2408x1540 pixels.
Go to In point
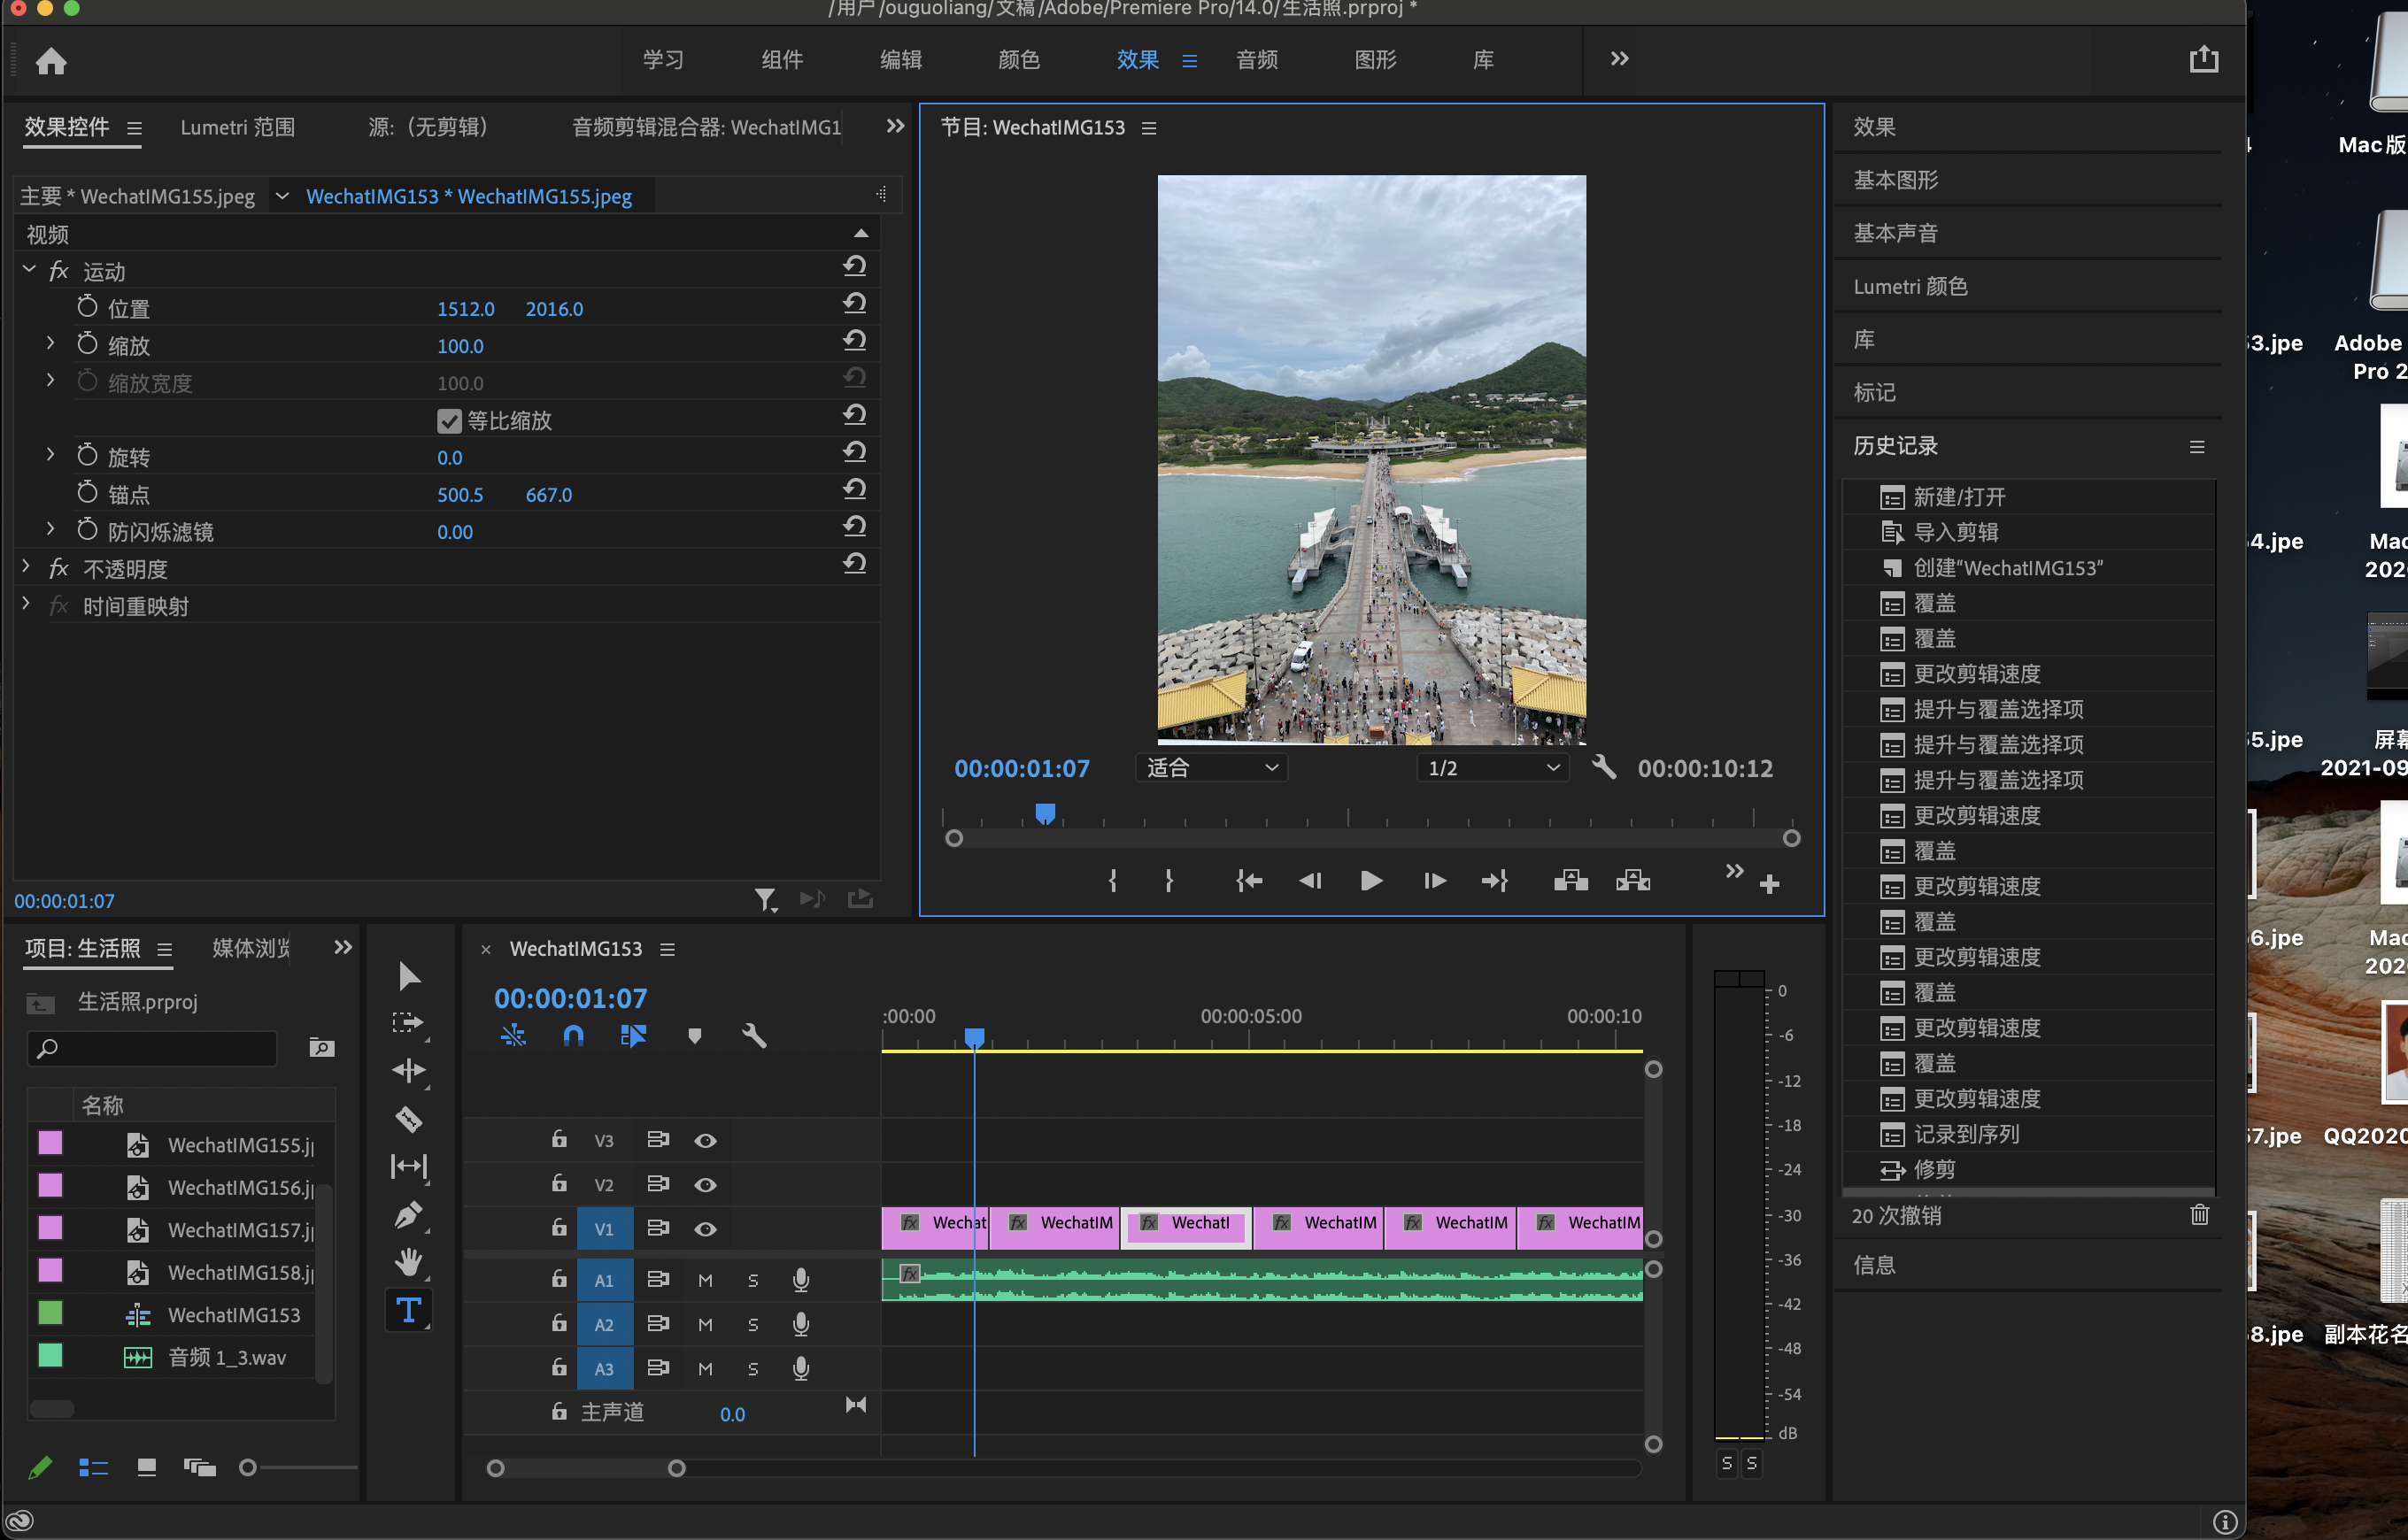point(1249,881)
